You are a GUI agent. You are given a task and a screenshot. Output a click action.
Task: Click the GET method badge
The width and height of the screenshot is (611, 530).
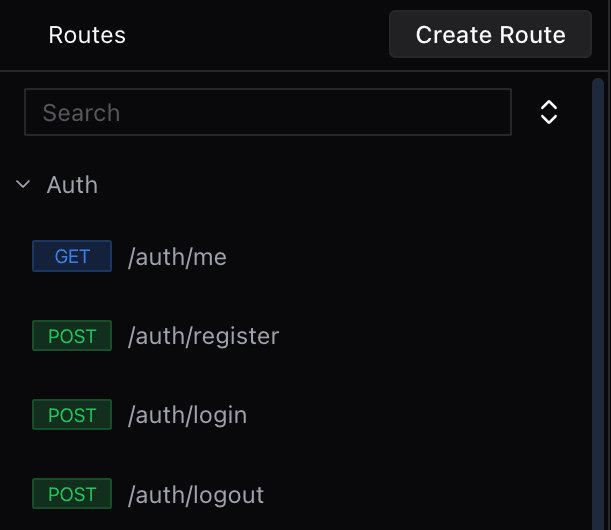tap(72, 257)
